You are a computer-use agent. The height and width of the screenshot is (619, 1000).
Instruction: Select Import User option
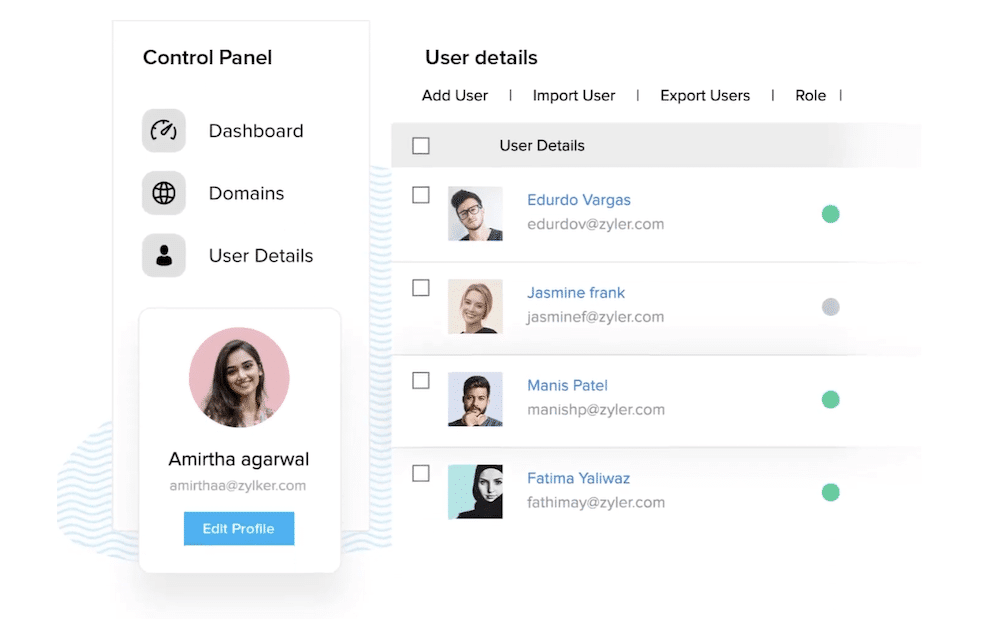point(574,95)
